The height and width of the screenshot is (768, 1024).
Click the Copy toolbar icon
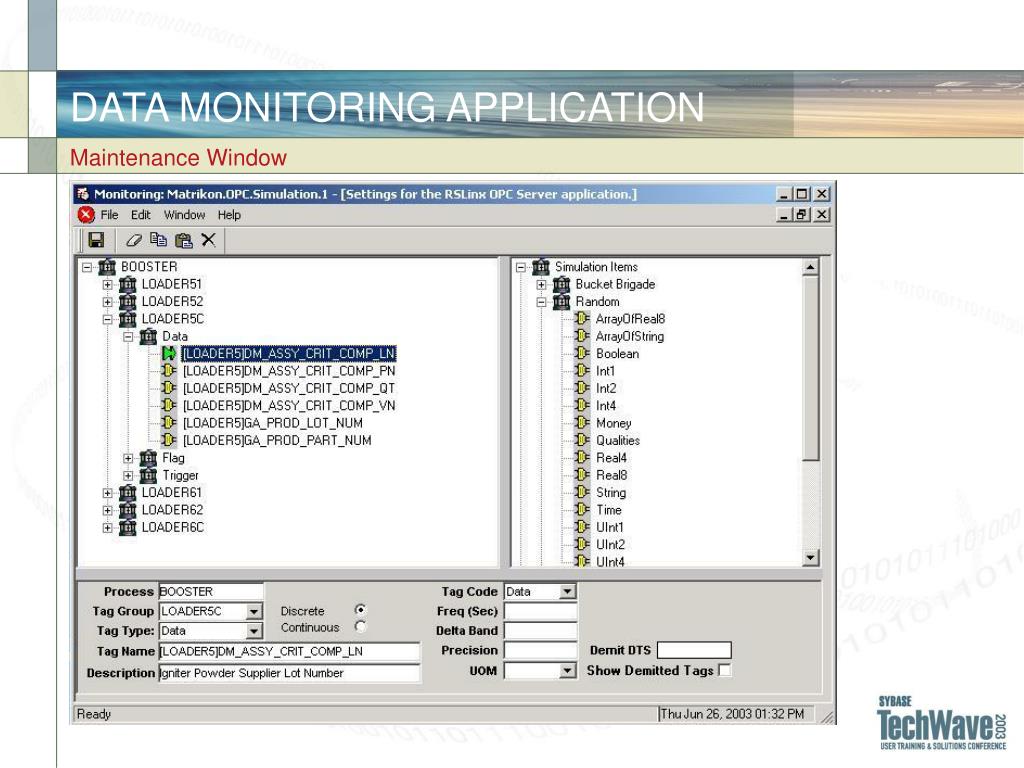(x=158, y=240)
